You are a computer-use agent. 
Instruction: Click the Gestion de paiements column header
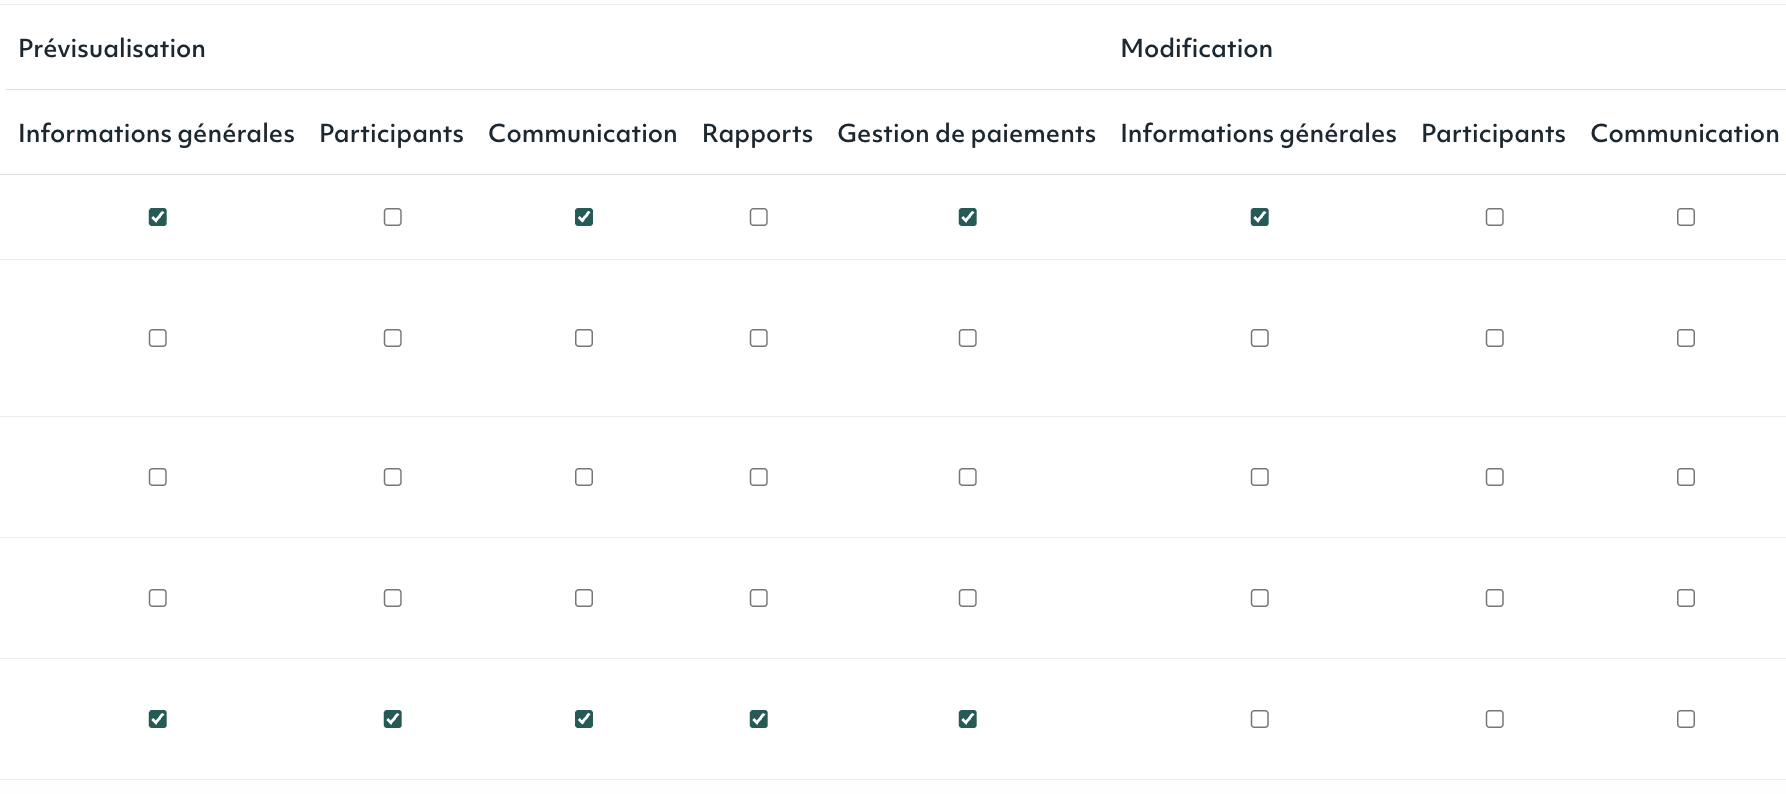(x=966, y=133)
